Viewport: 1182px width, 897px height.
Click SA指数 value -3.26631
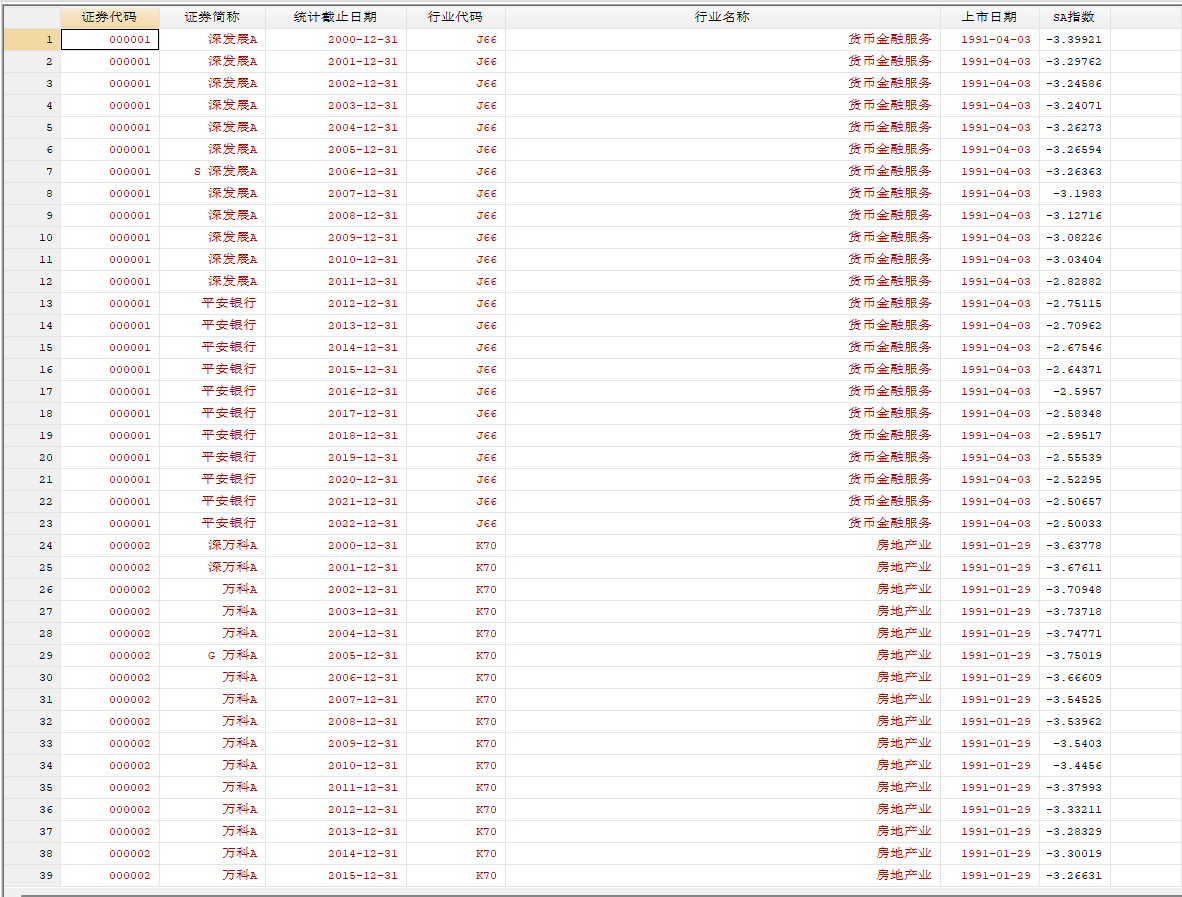click(1073, 875)
